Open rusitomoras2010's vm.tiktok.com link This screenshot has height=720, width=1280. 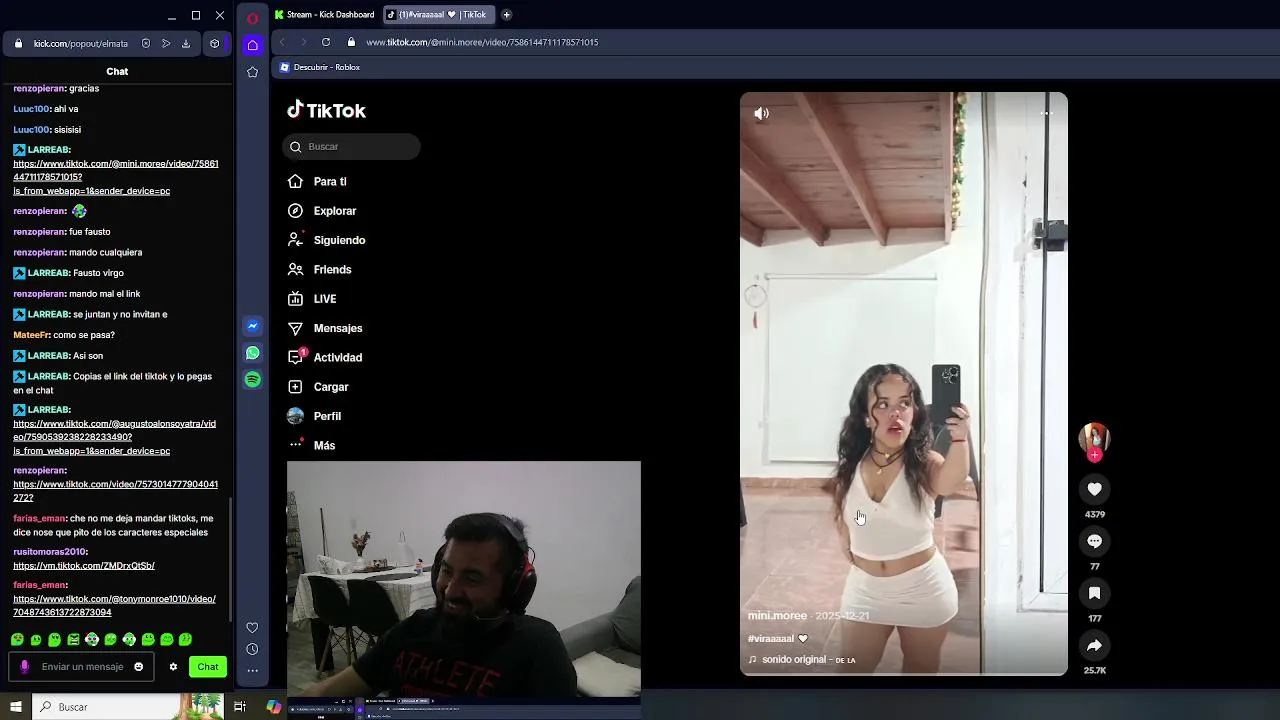(84, 566)
